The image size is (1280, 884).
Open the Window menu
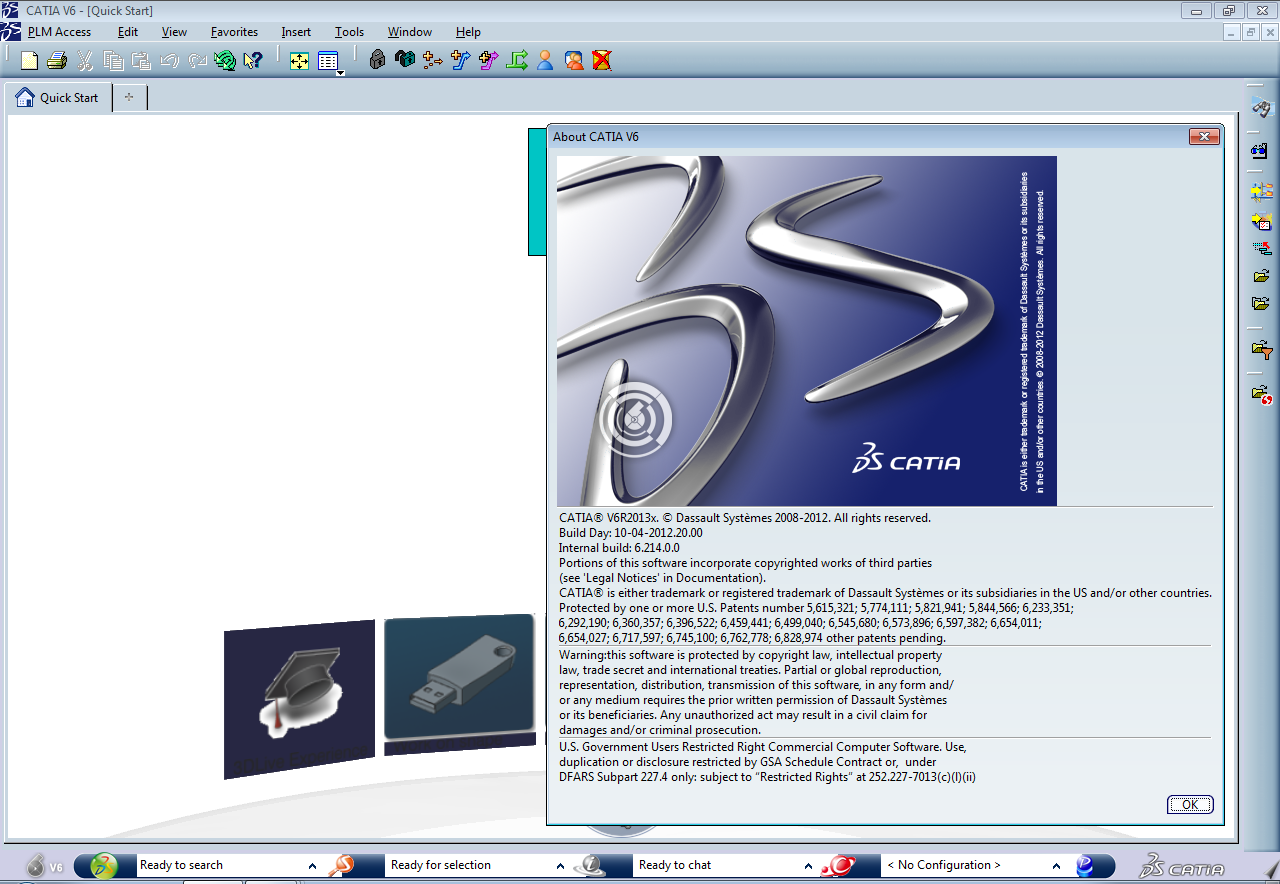tap(410, 32)
